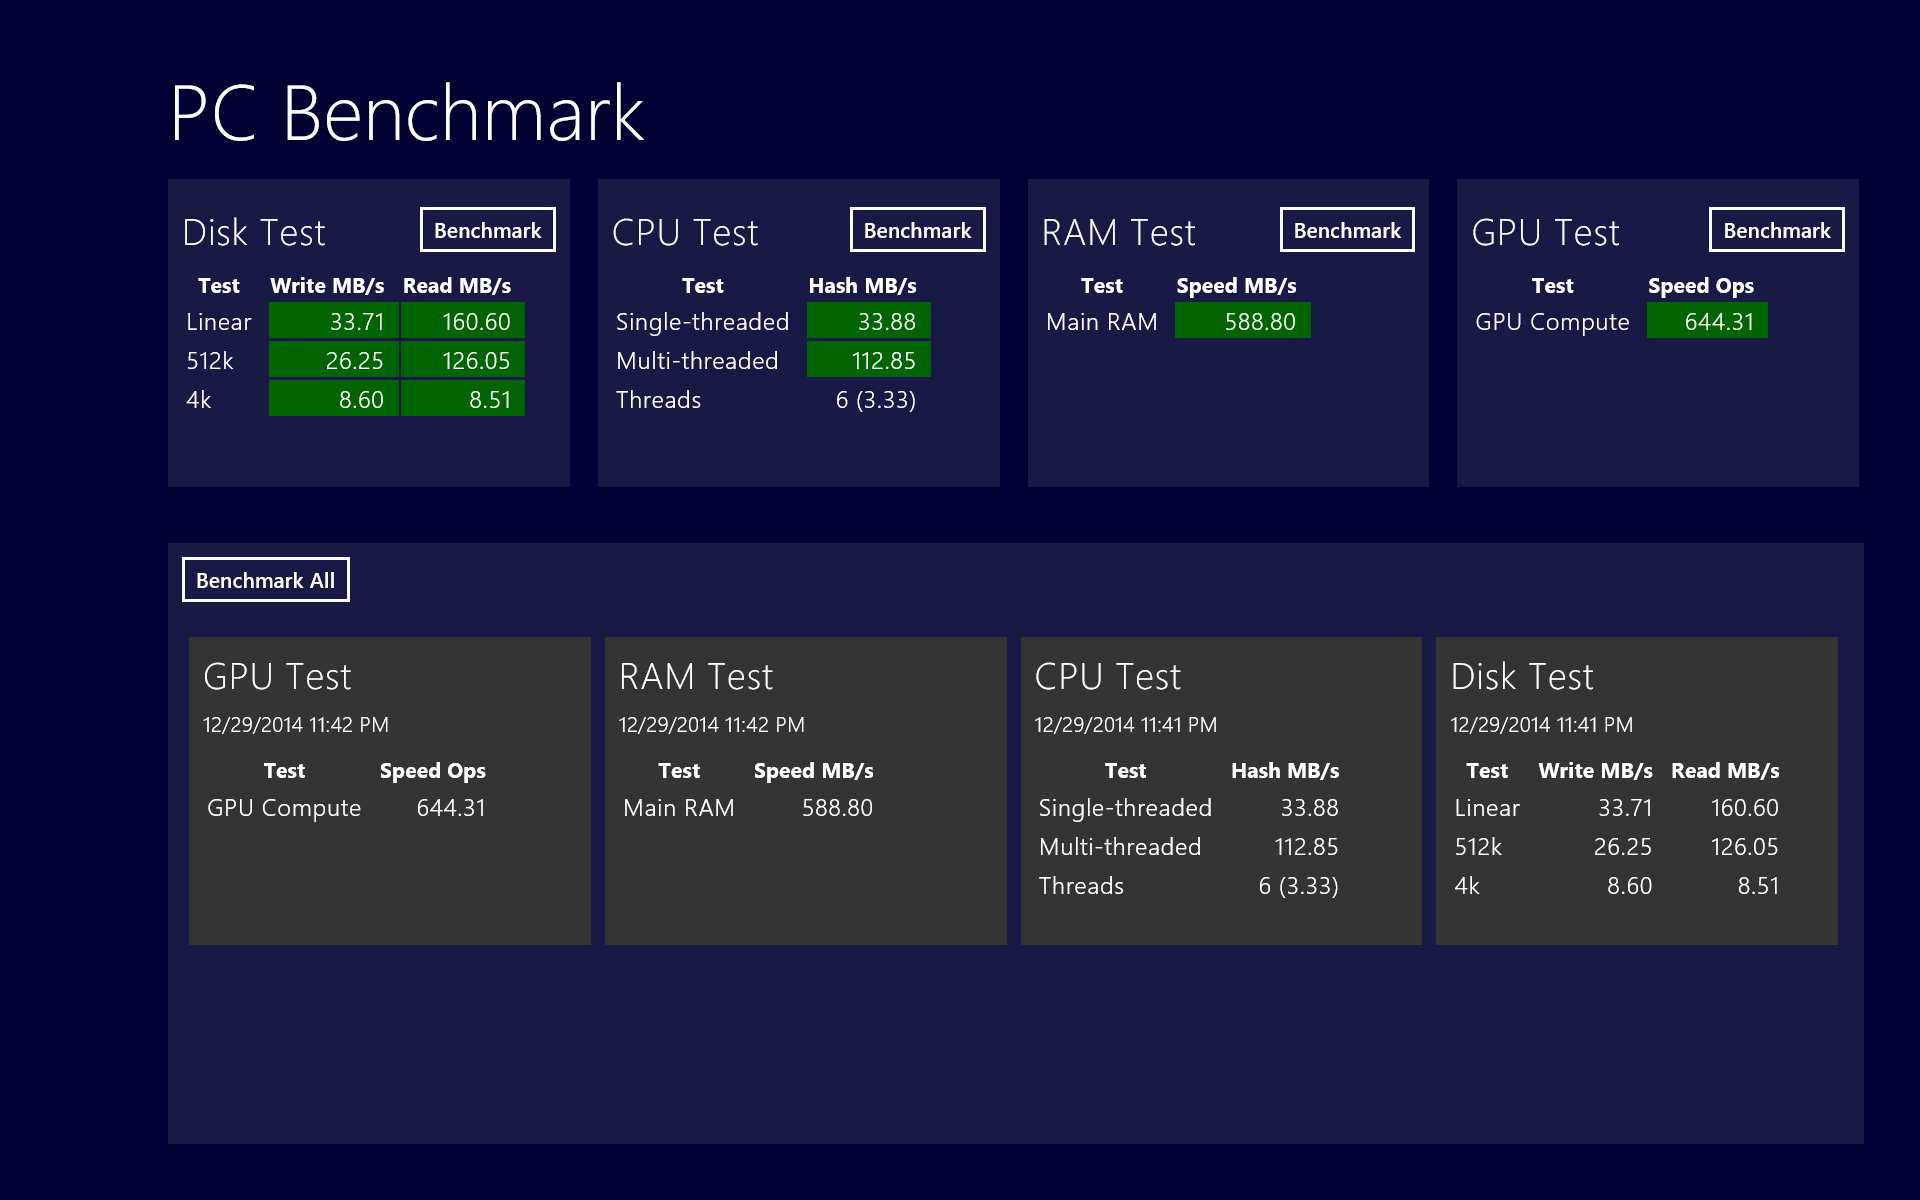Click the 4k read value 8.51 cell
Viewport: 1920px width, 1200px height.
(x=463, y=399)
